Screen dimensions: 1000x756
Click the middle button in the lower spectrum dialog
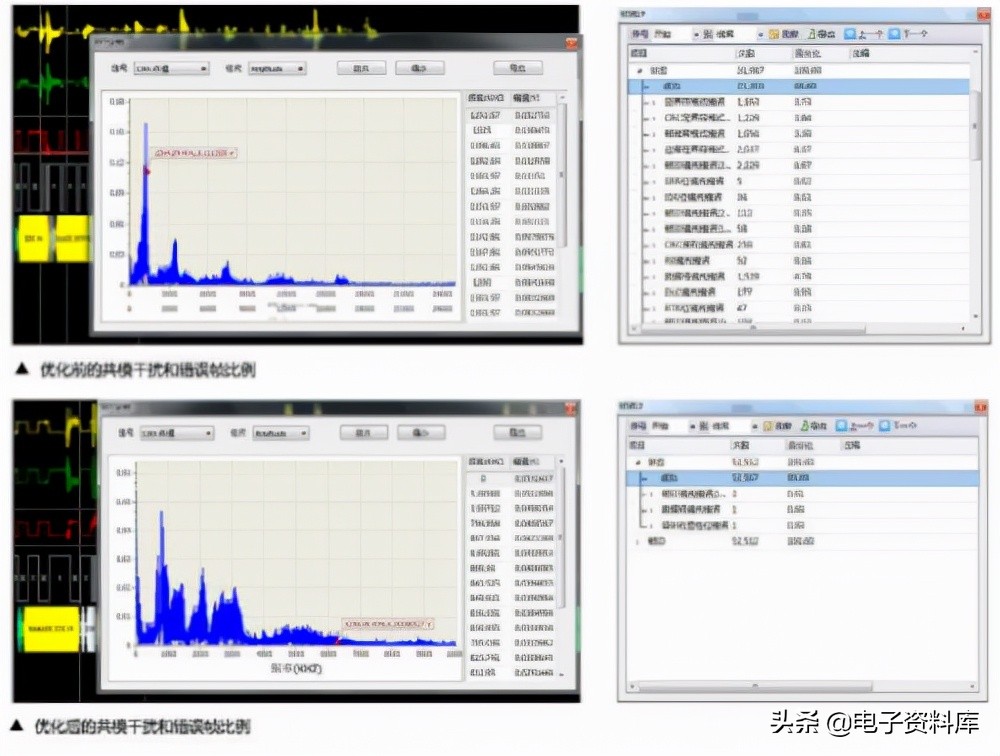coord(420,433)
